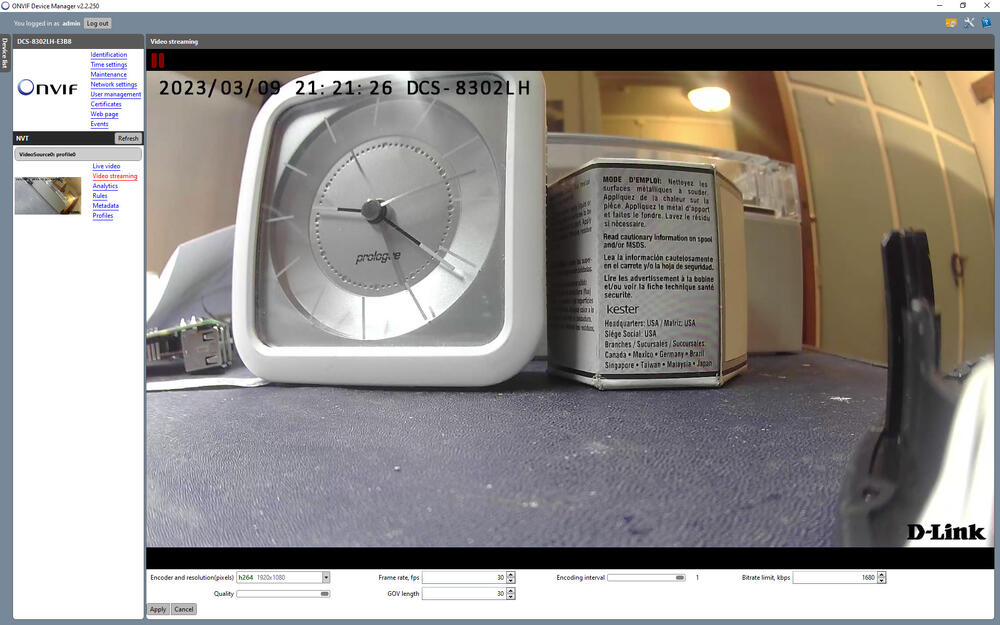This screenshot has height=625, width=1000.
Task: Open the Encoder and resolution dropdown
Action: (x=326, y=577)
